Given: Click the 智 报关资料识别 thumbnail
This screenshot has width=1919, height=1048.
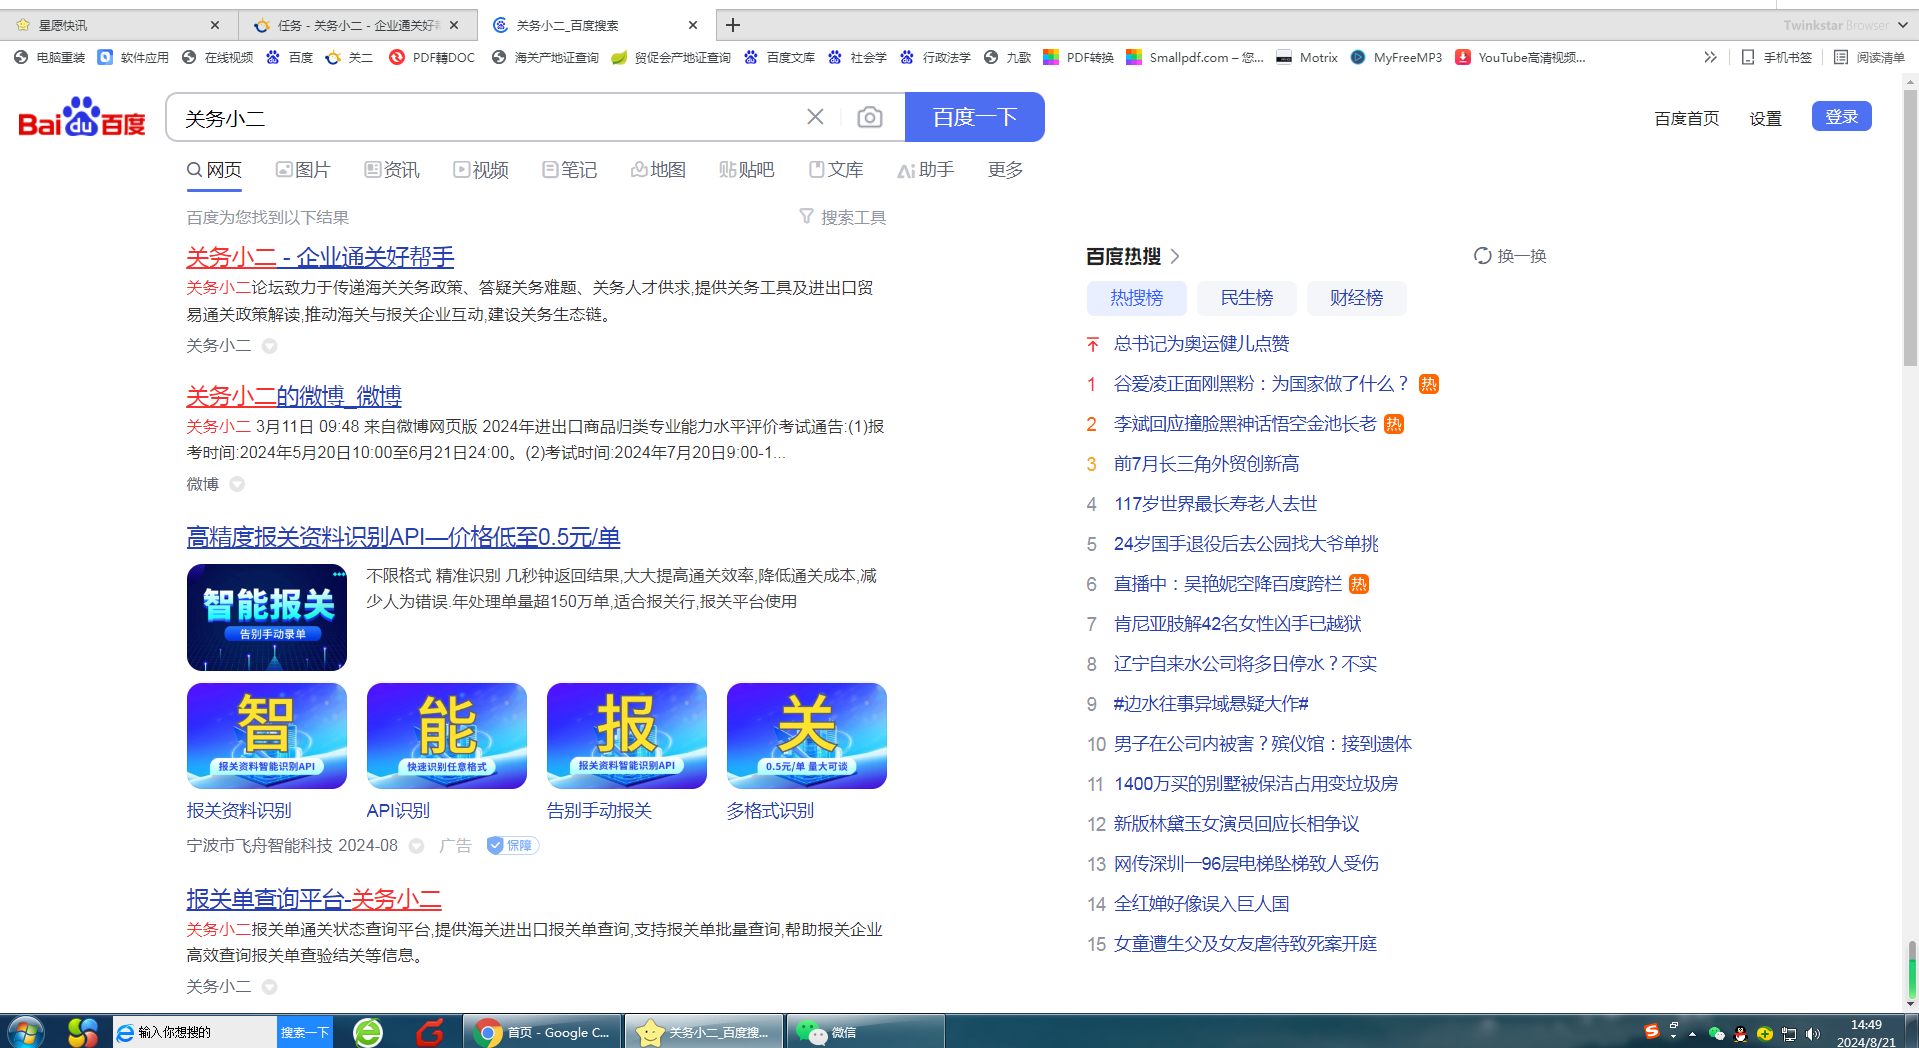Looking at the screenshot, I should pos(267,736).
